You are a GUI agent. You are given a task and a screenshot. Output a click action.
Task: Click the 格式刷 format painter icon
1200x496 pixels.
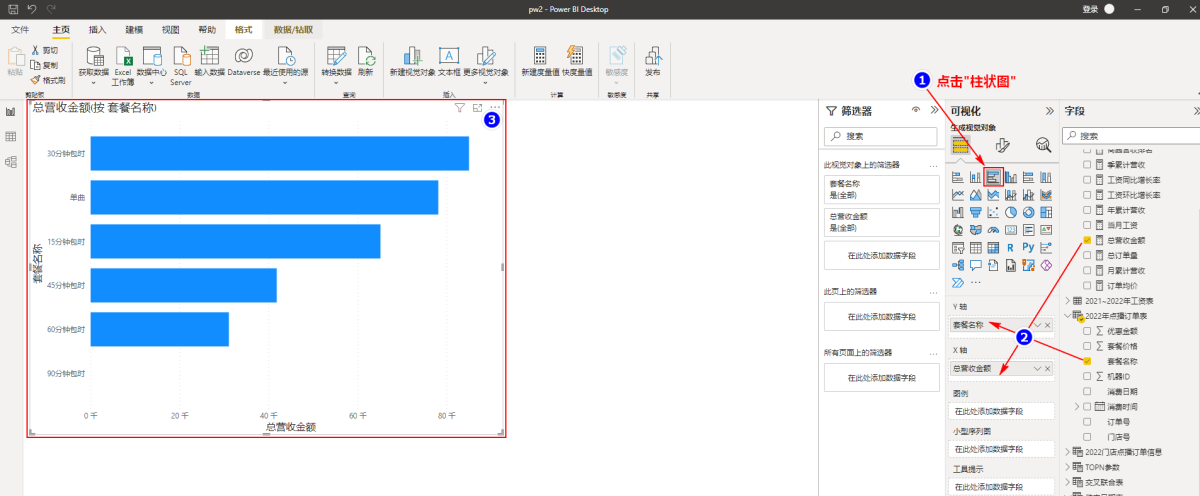click(x=35, y=79)
